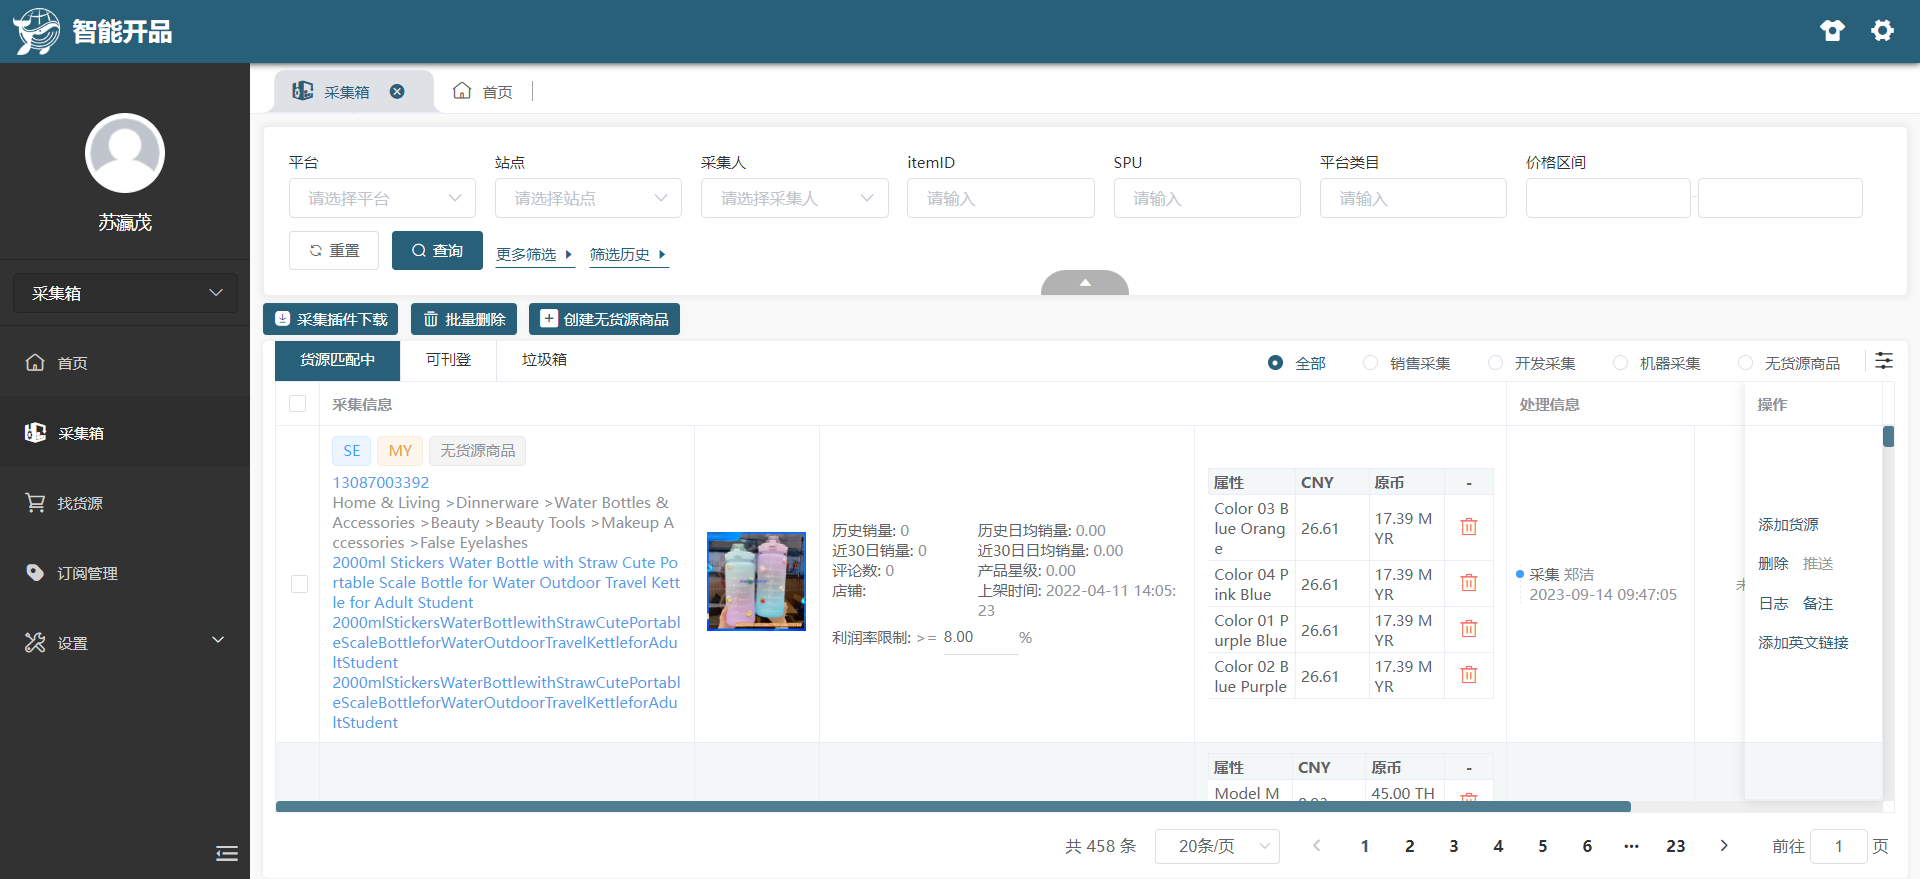Select the 开发采集 radio option
Image resolution: width=1920 pixels, height=879 pixels.
point(1532,363)
